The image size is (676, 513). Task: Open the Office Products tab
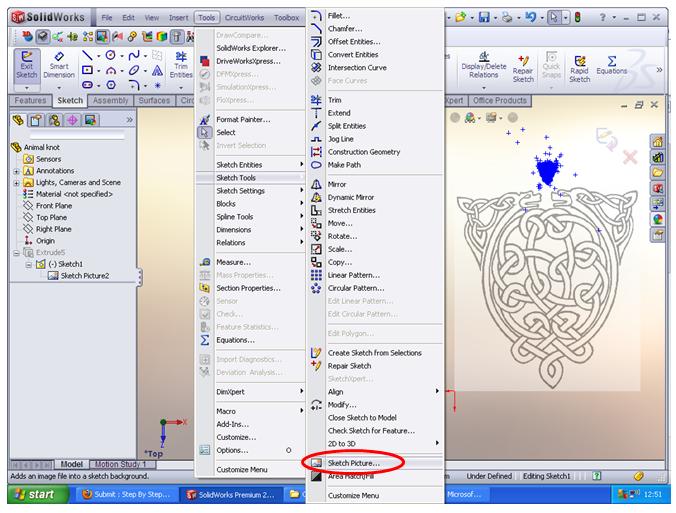(500, 101)
